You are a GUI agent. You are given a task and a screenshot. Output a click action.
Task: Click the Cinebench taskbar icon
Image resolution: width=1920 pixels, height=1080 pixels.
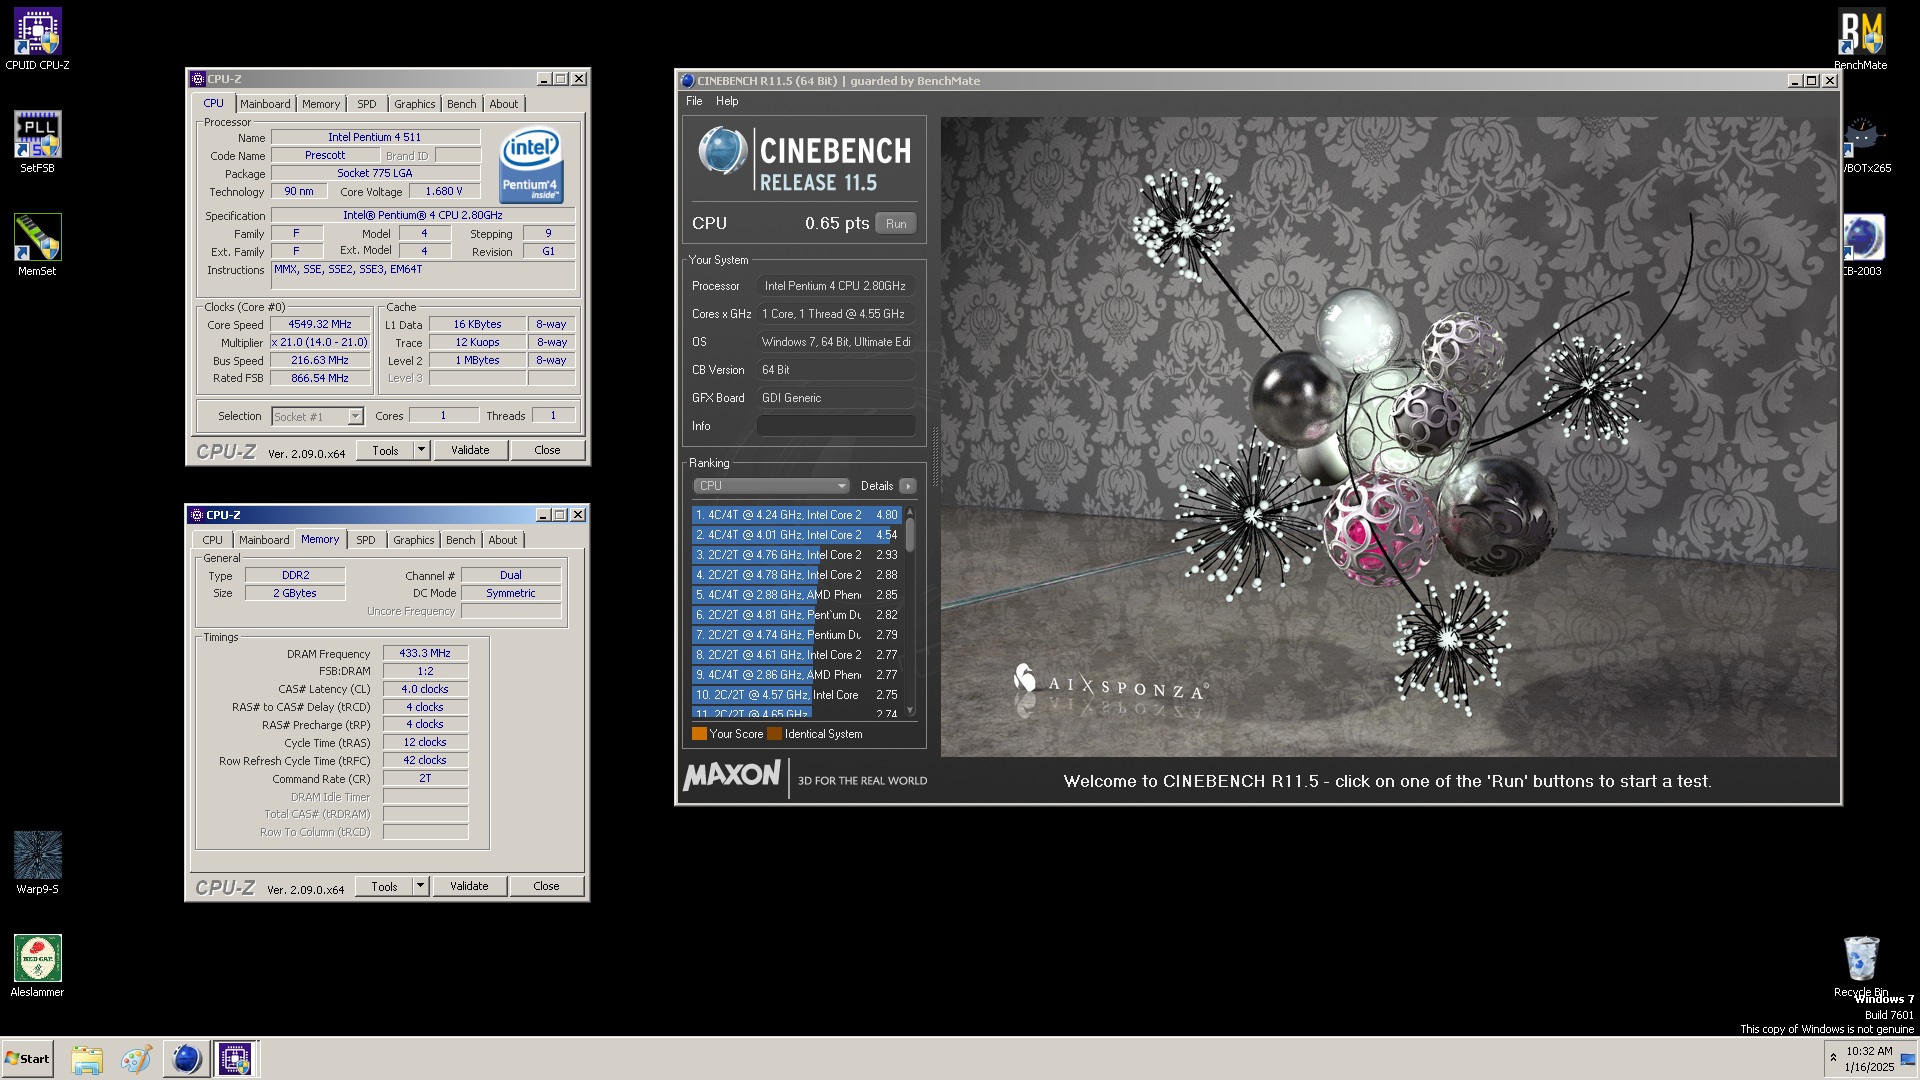[x=186, y=1059]
